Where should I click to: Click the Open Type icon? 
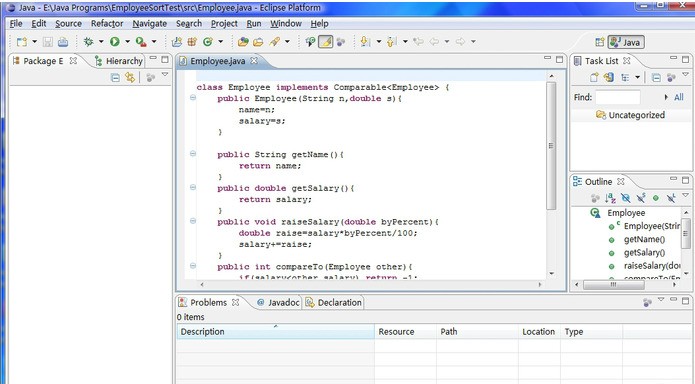tap(243, 42)
